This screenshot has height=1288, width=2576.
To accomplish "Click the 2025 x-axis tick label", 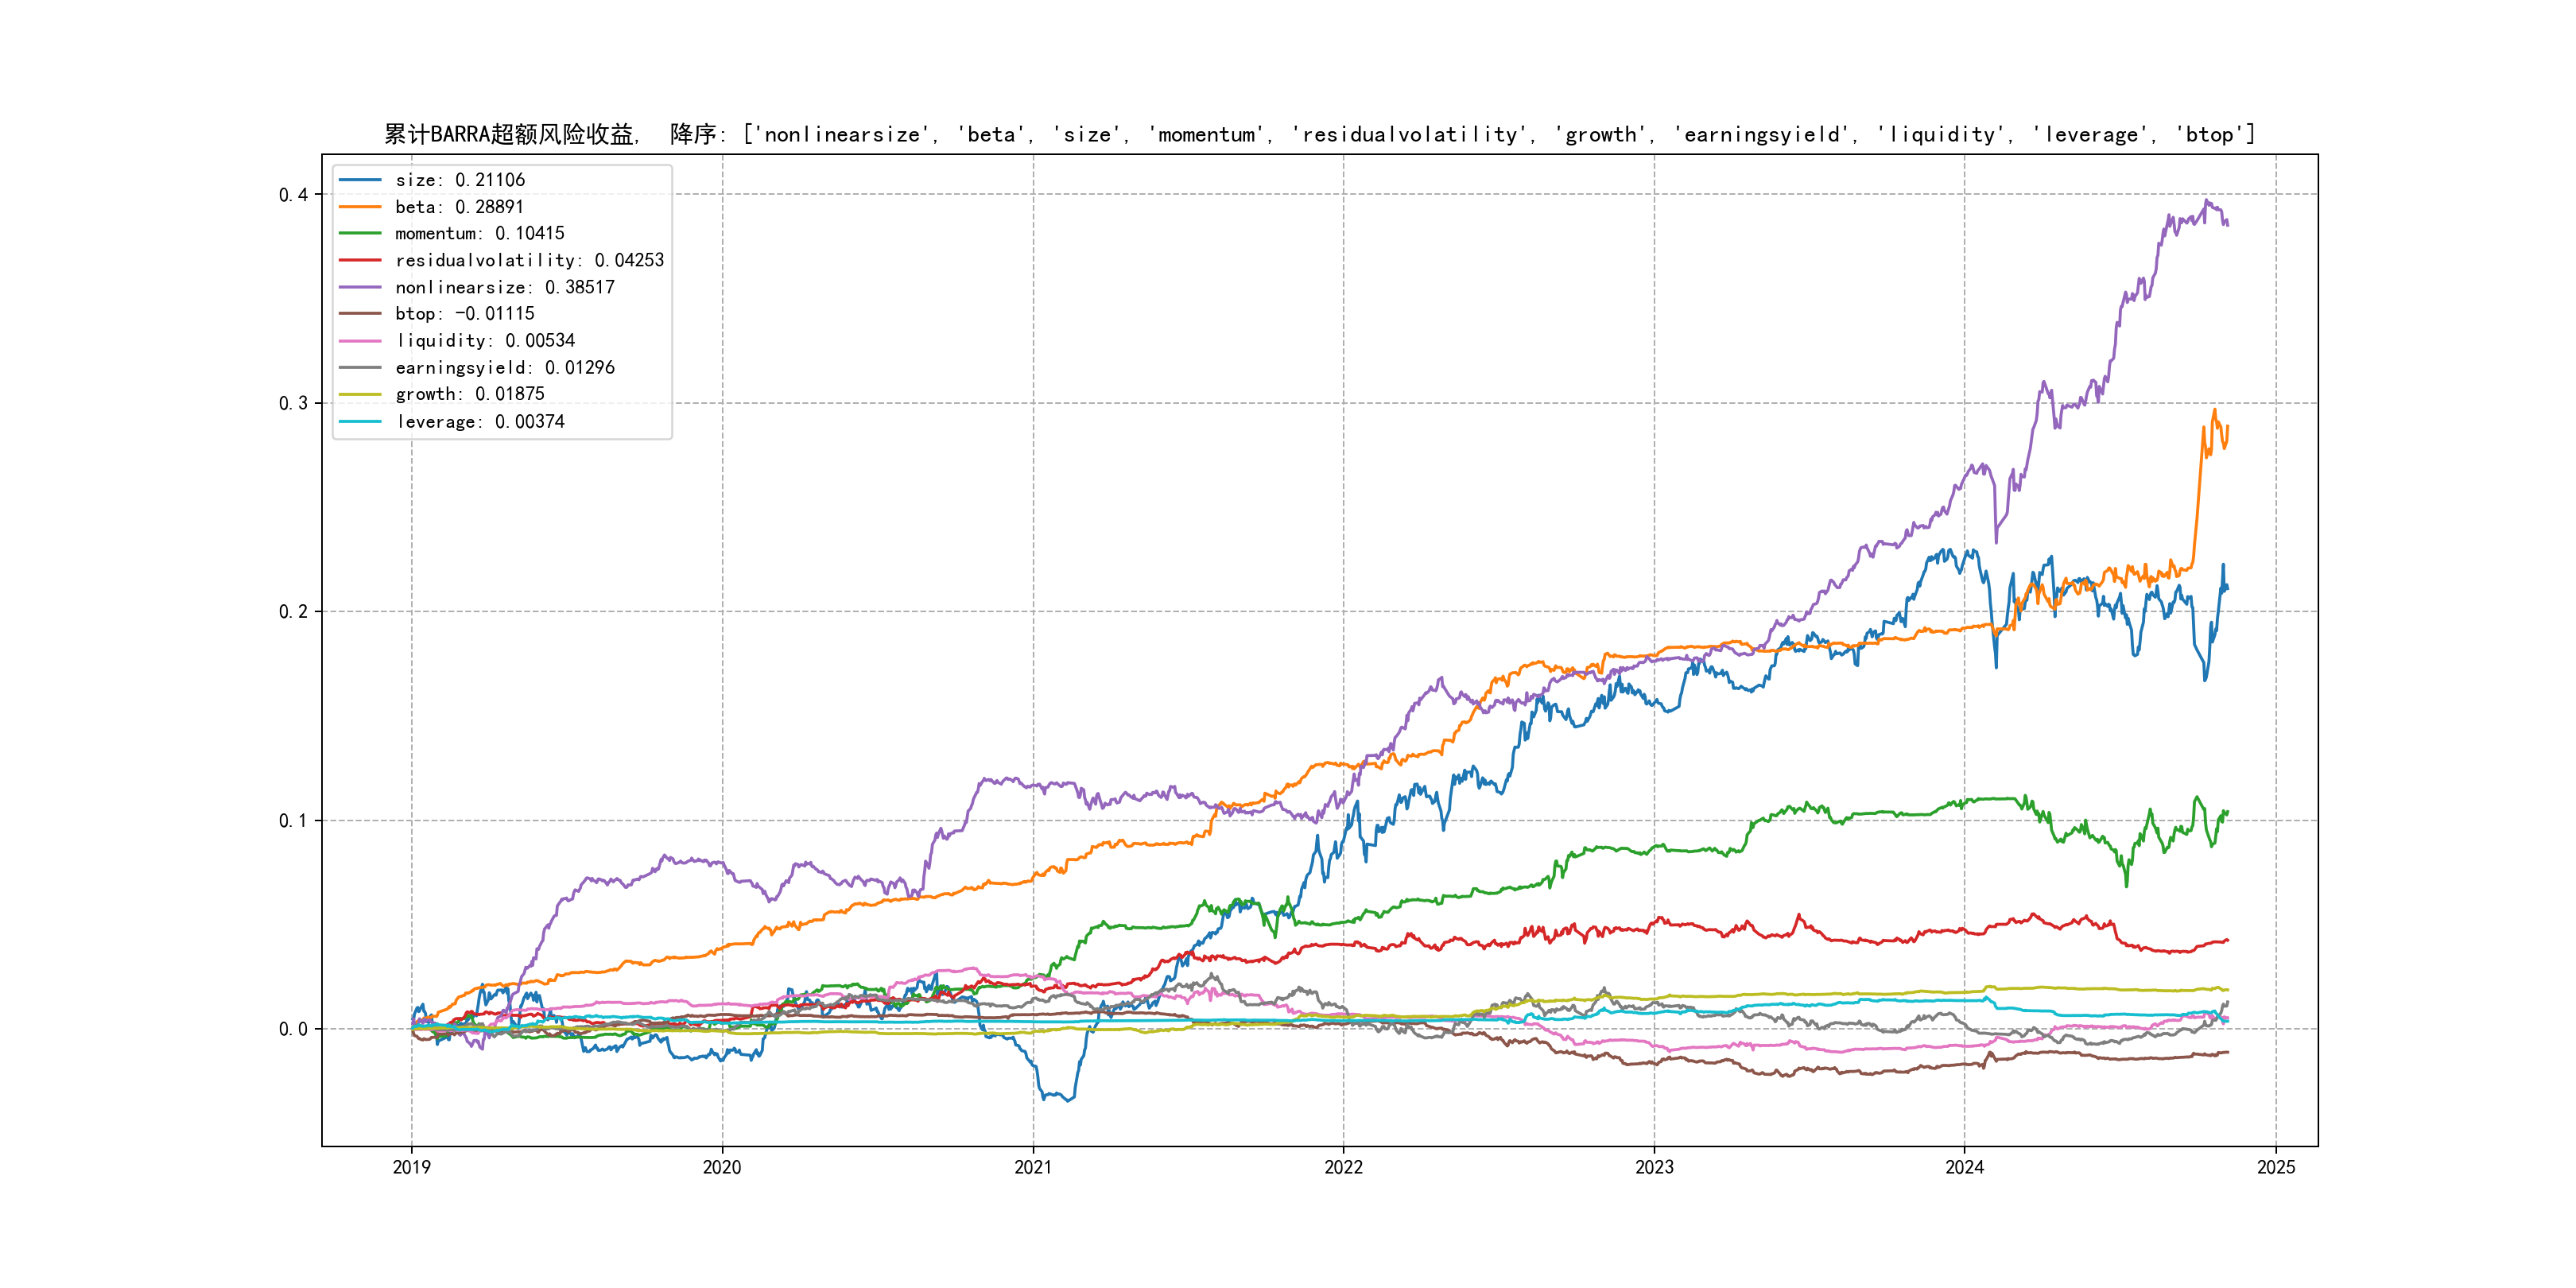I will tap(2276, 1167).
